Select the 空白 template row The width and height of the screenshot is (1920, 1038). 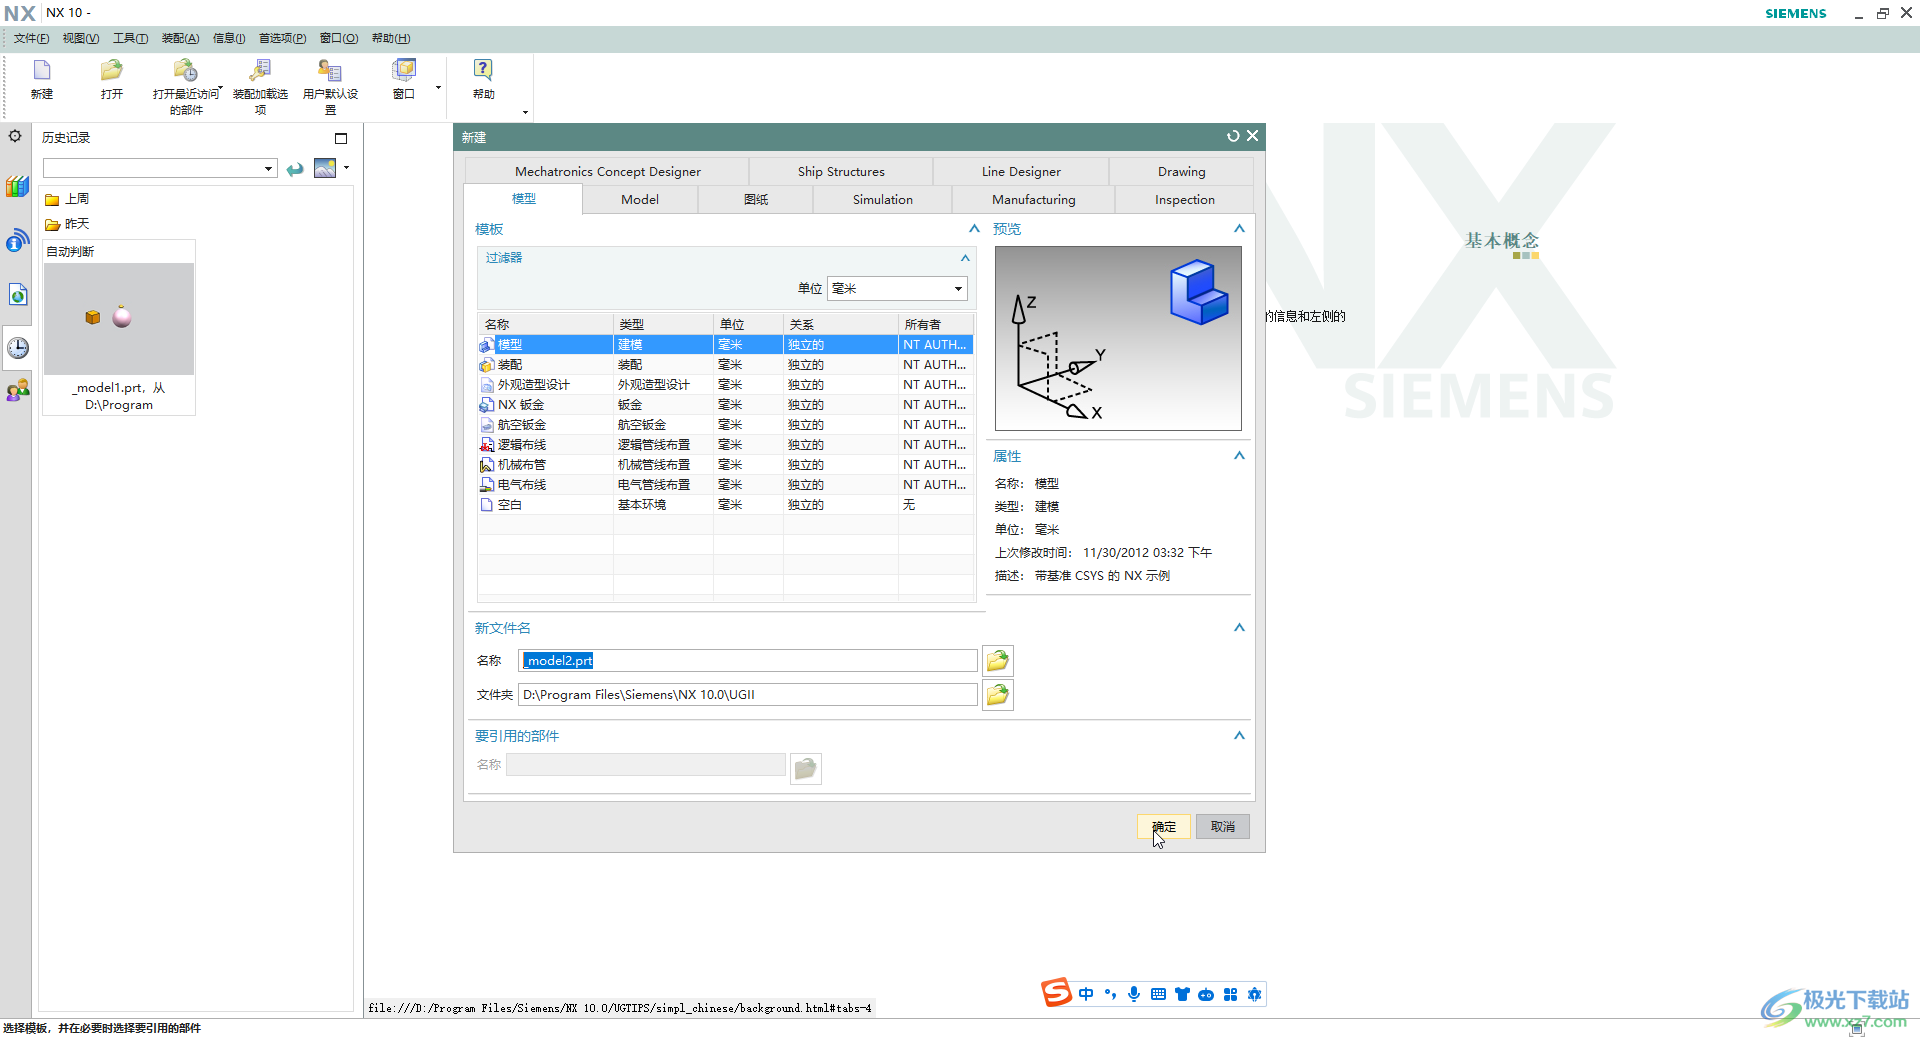coord(726,505)
